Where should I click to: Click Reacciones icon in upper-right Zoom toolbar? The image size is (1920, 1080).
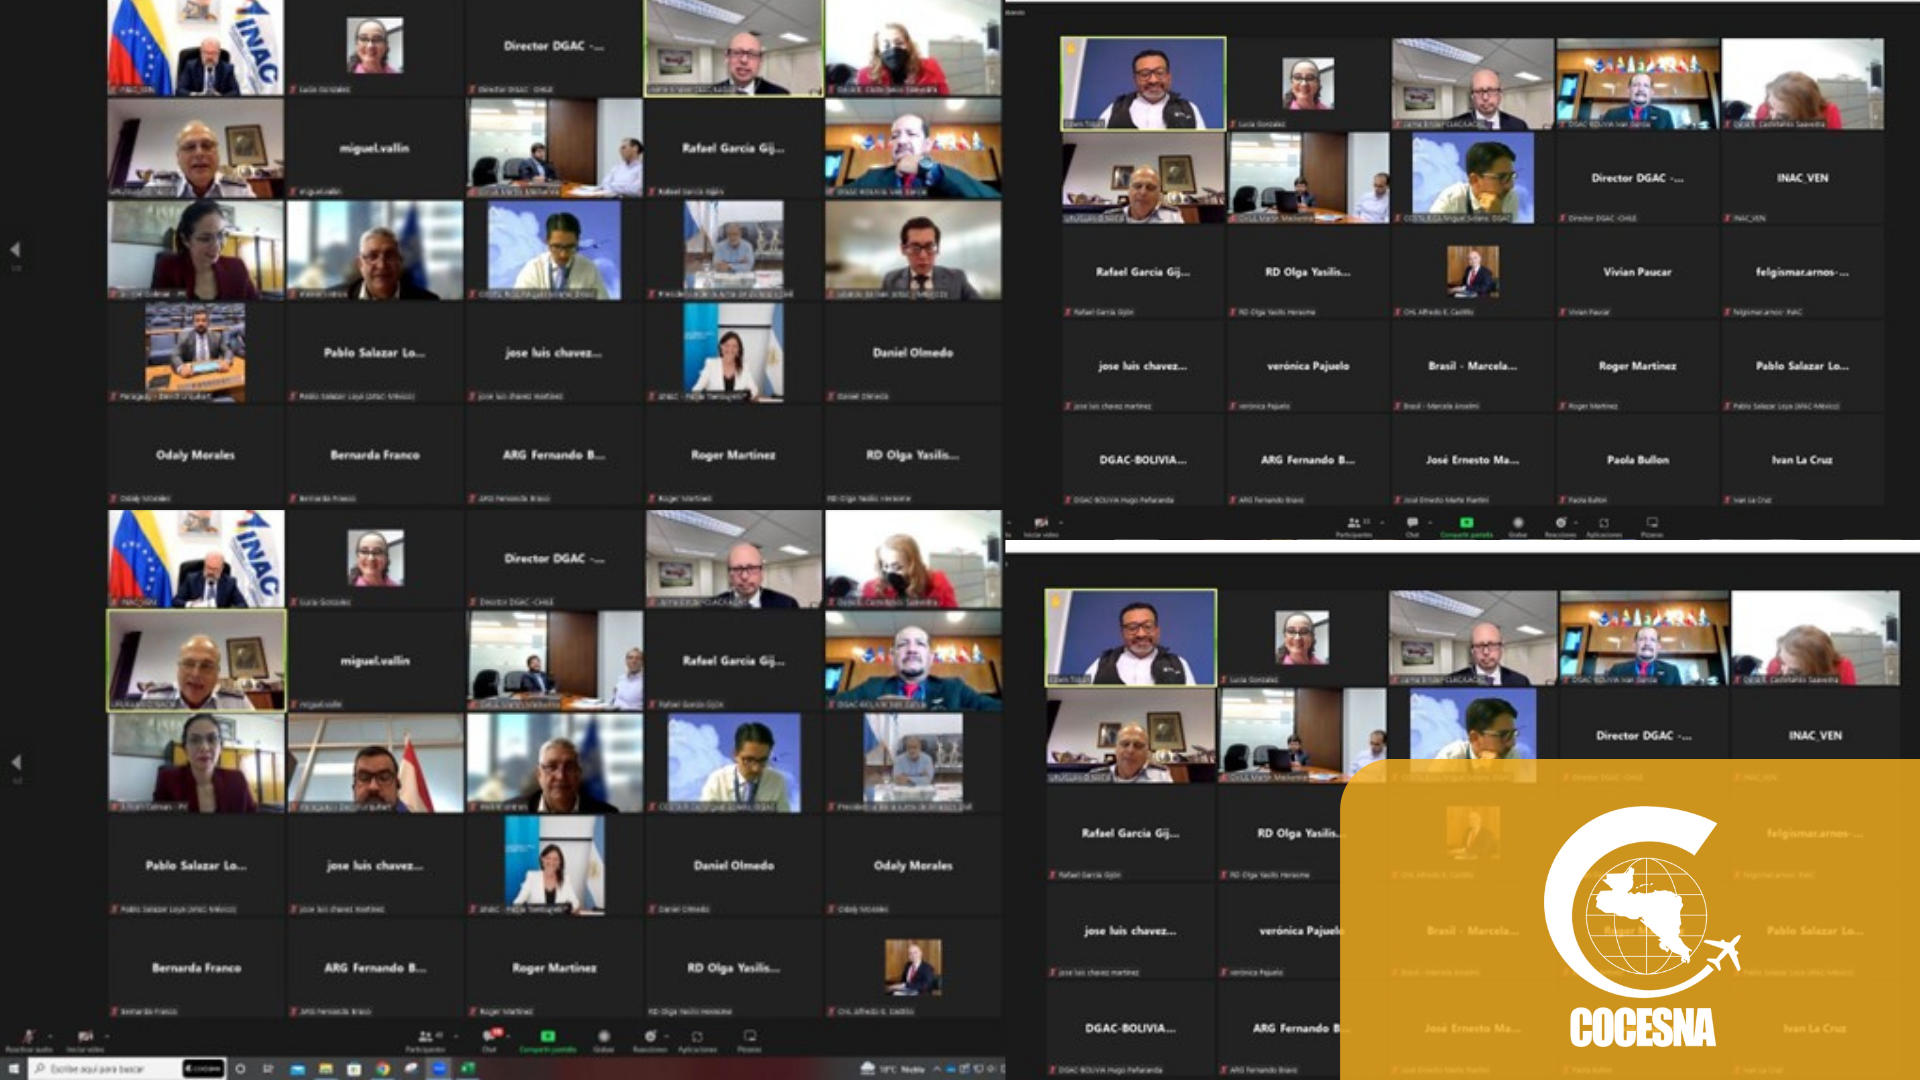coord(1560,523)
